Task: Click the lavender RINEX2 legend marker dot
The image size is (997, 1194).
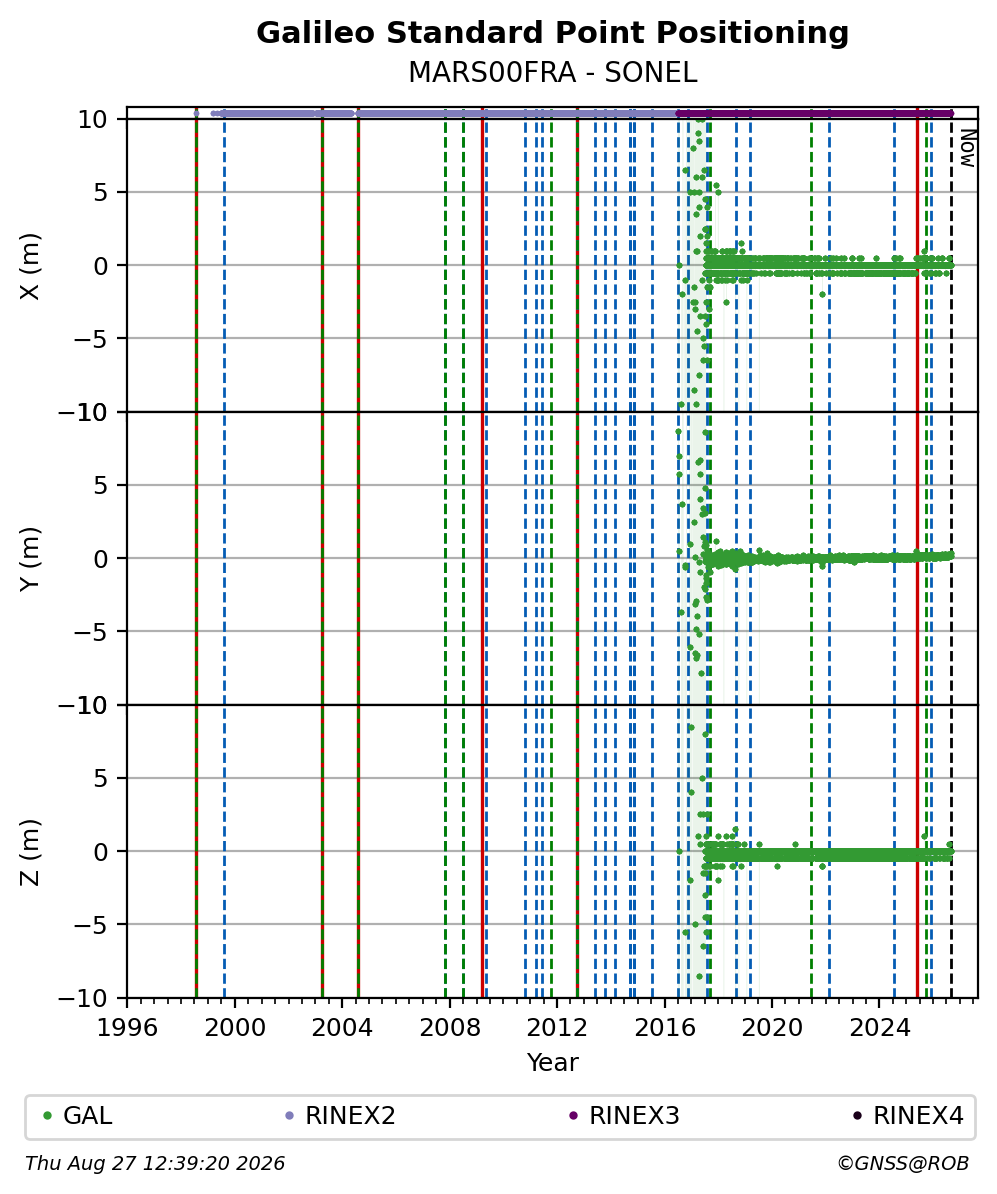Action: (289, 1116)
